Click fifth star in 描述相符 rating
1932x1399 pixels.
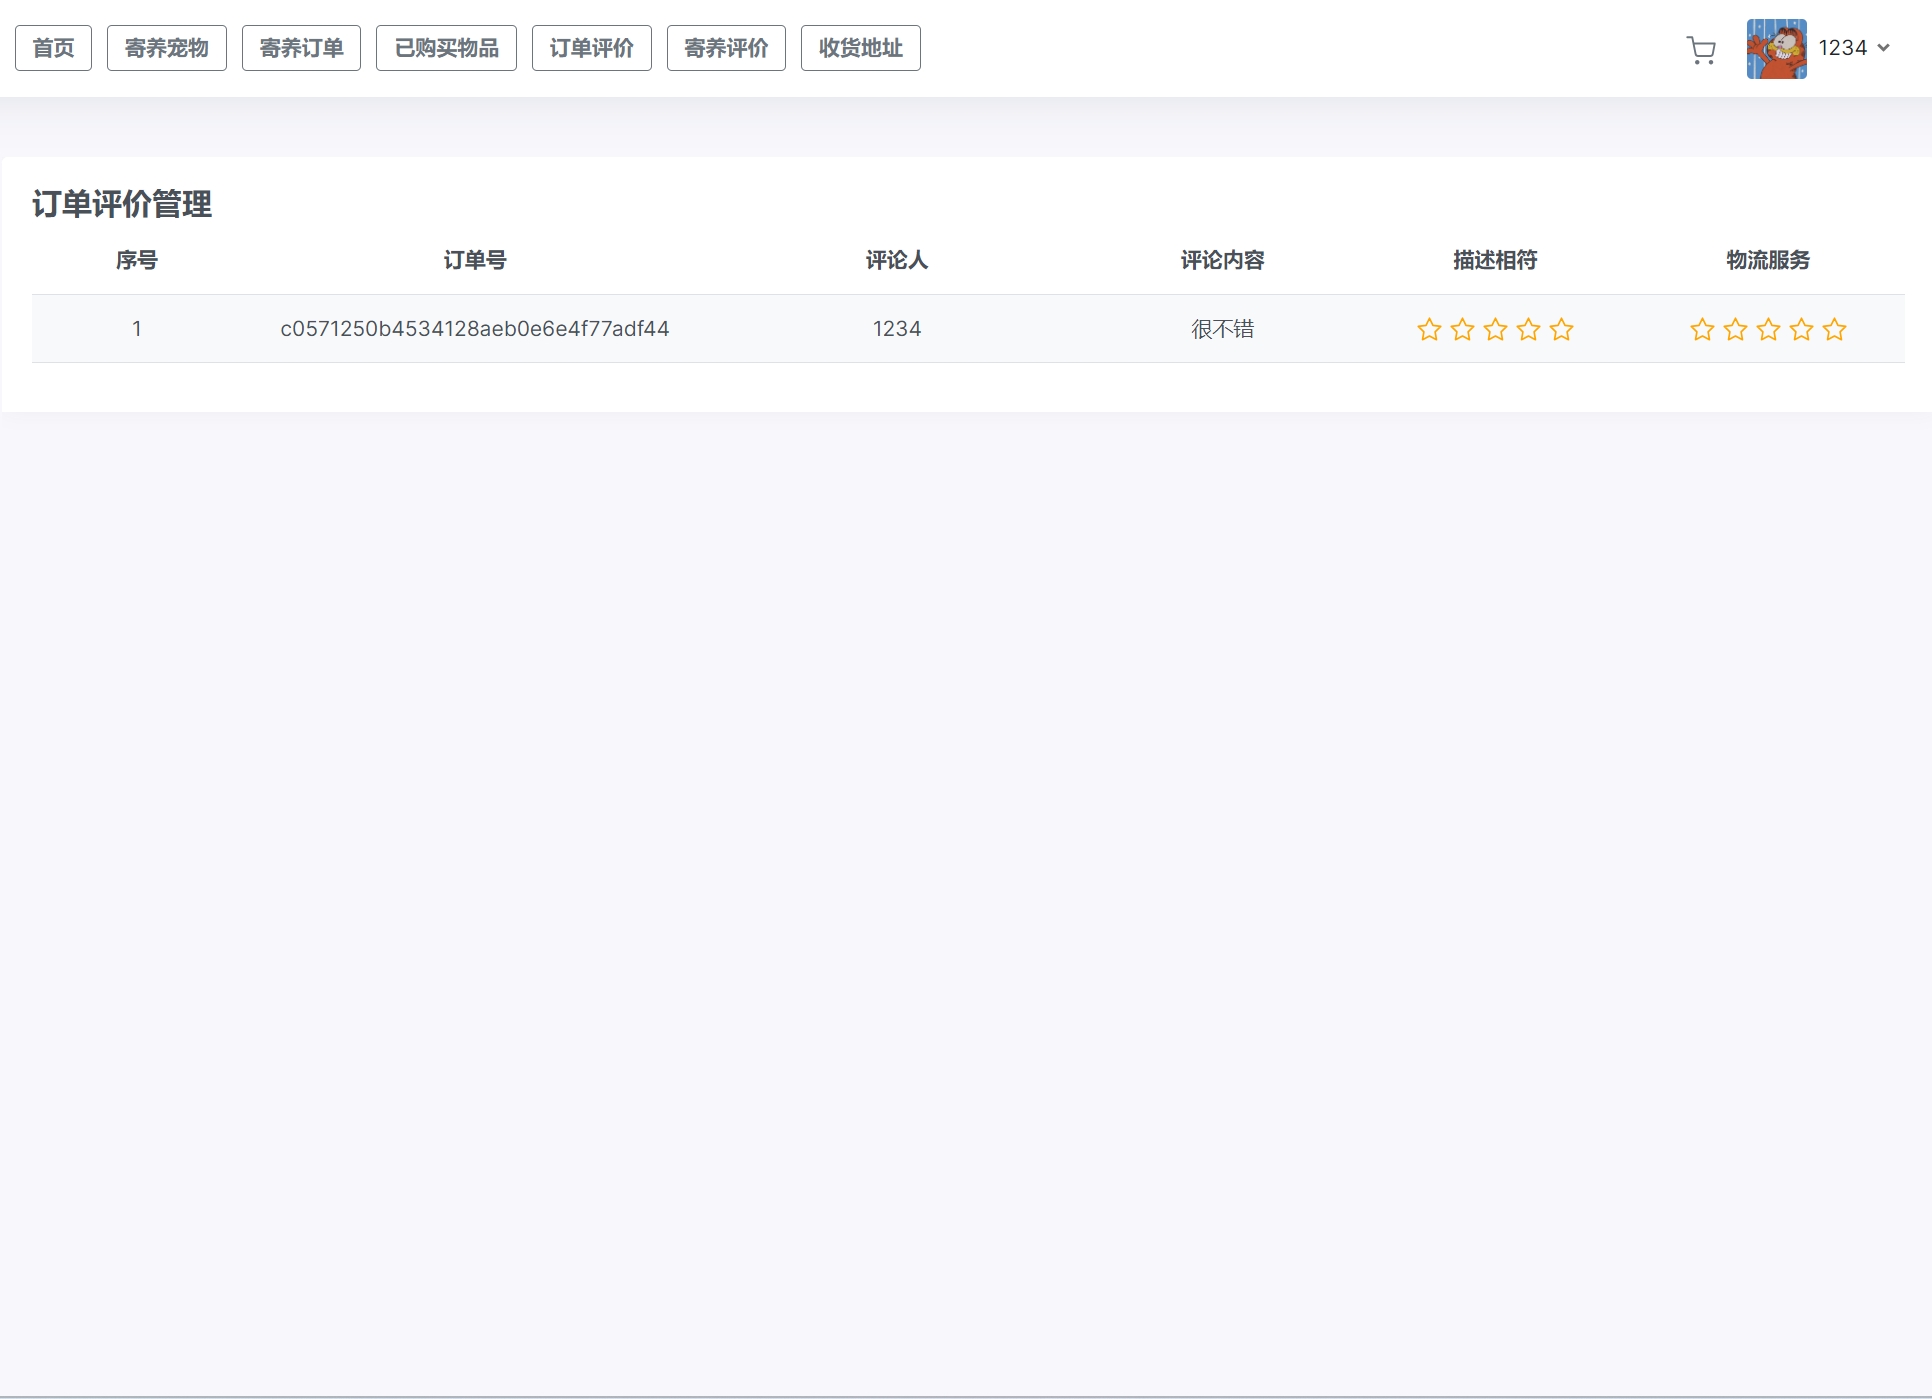coord(1561,330)
